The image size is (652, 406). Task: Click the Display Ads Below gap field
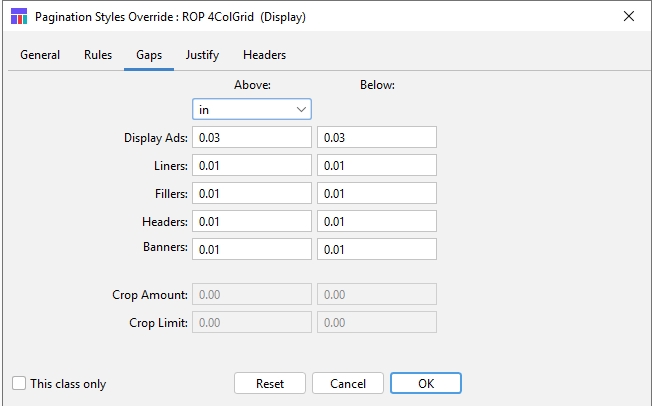tap(376, 138)
